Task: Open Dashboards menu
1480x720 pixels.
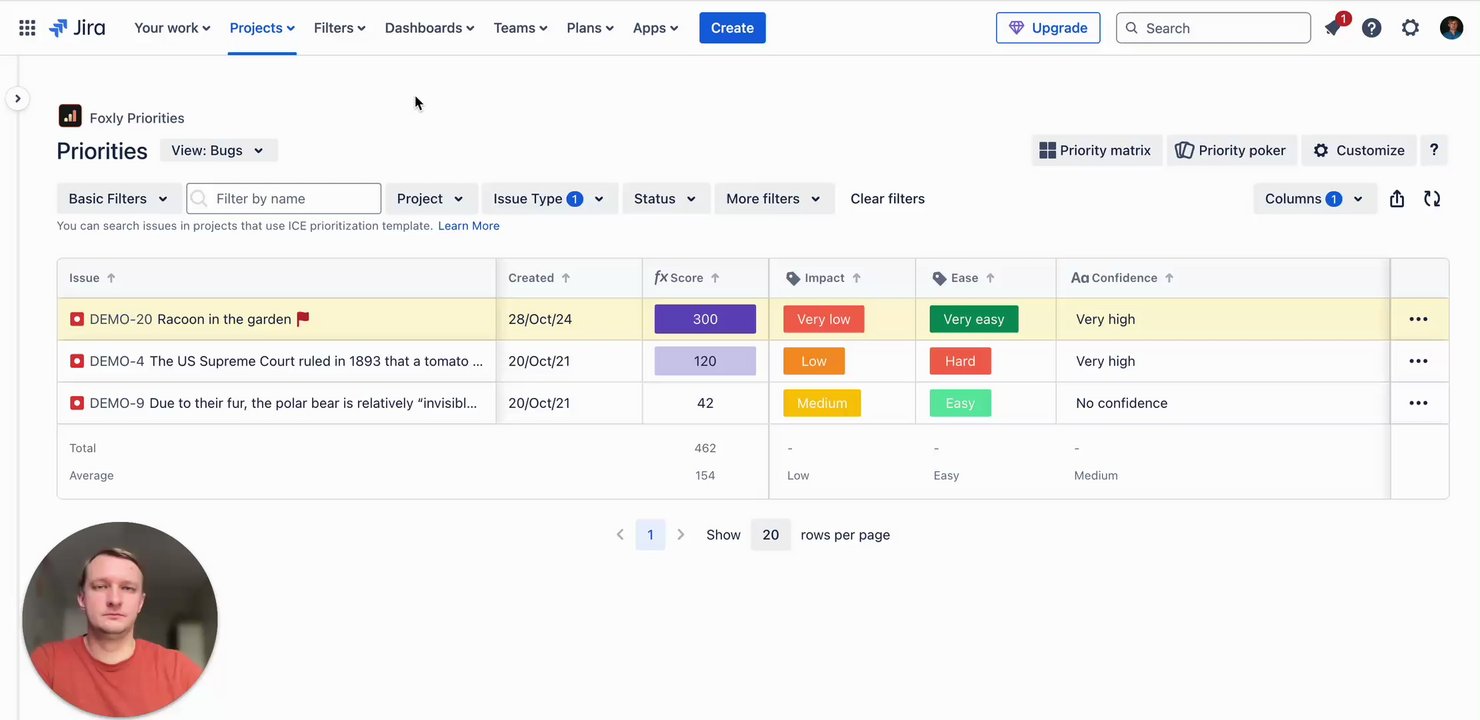Action: [x=430, y=28]
